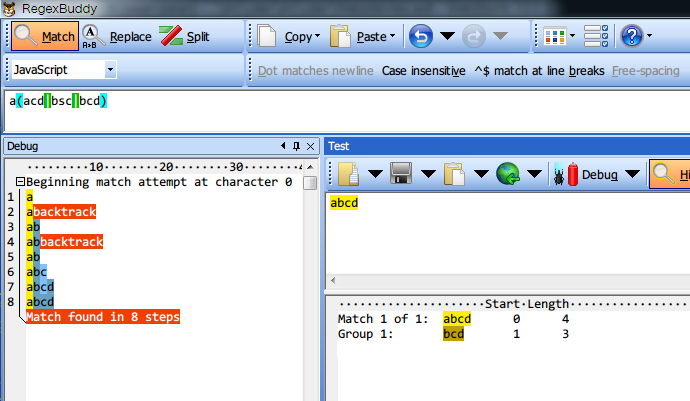Open dropdown next to Save icon
The width and height of the screenshot is (690, 401).
(429, 175)
